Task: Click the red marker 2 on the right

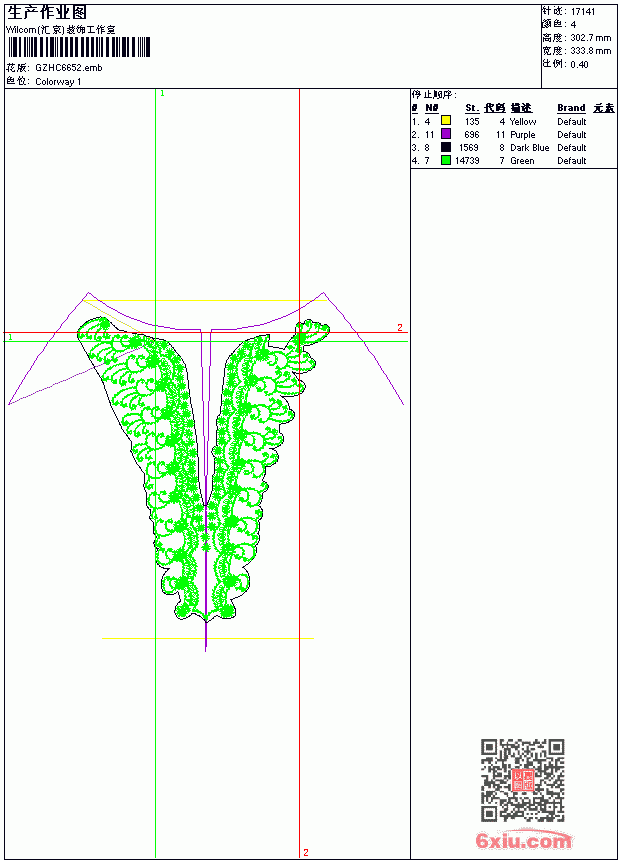Action: point(400,327)
